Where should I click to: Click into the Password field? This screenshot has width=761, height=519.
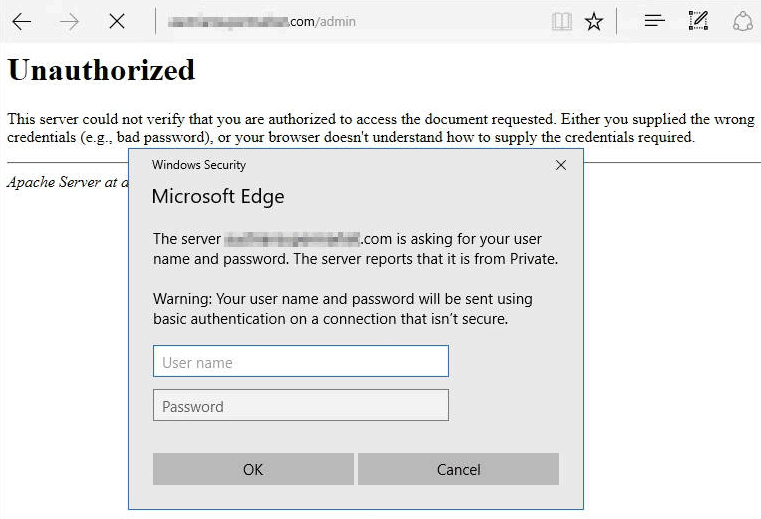[300, 406]
